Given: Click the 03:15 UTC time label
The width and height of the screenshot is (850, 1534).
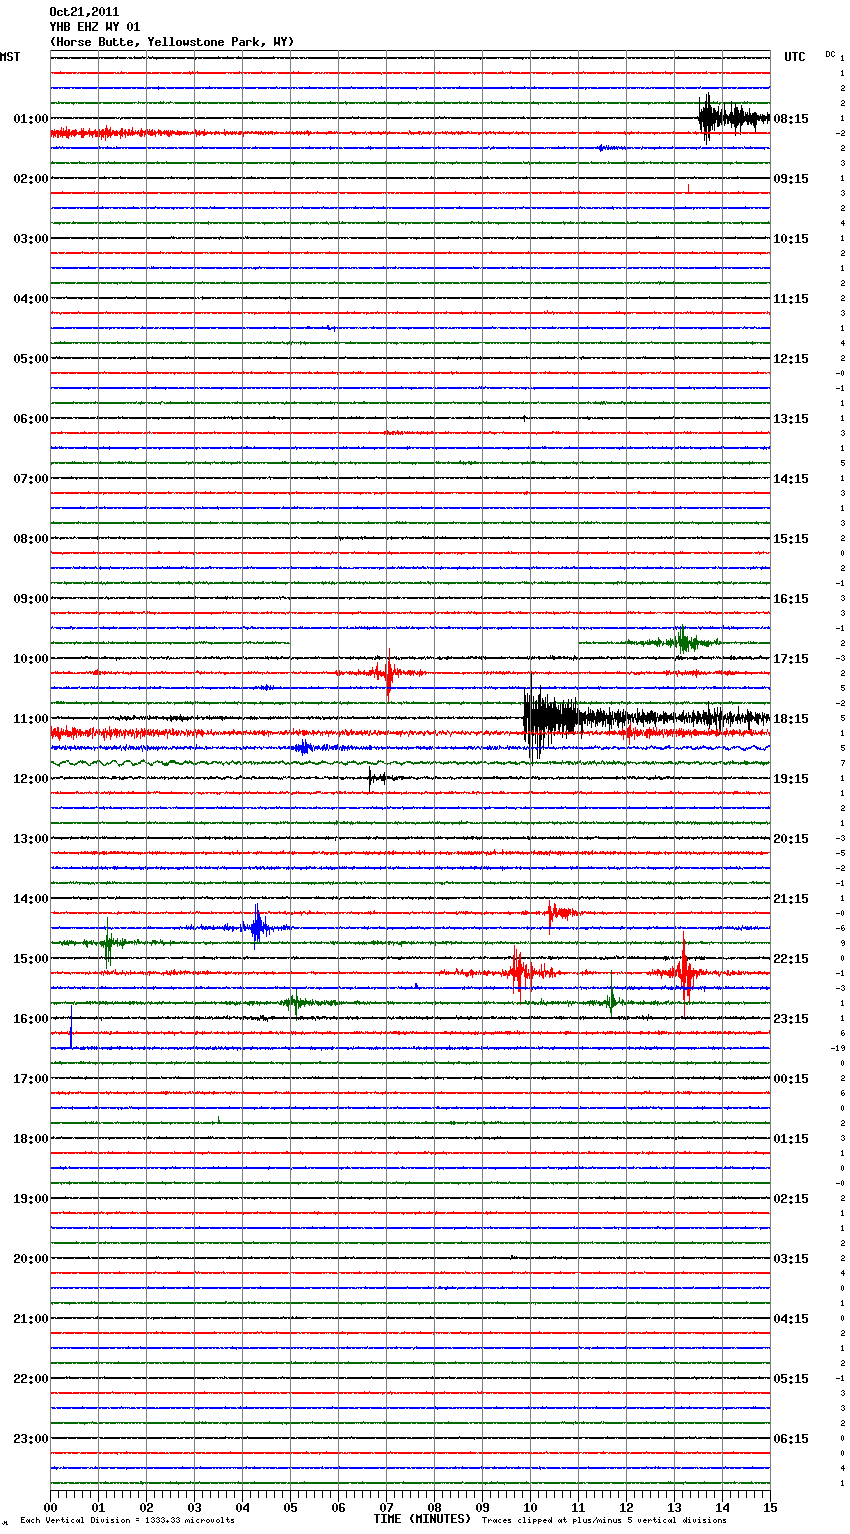Looking at the screenshot, I should coord(791,1259).
